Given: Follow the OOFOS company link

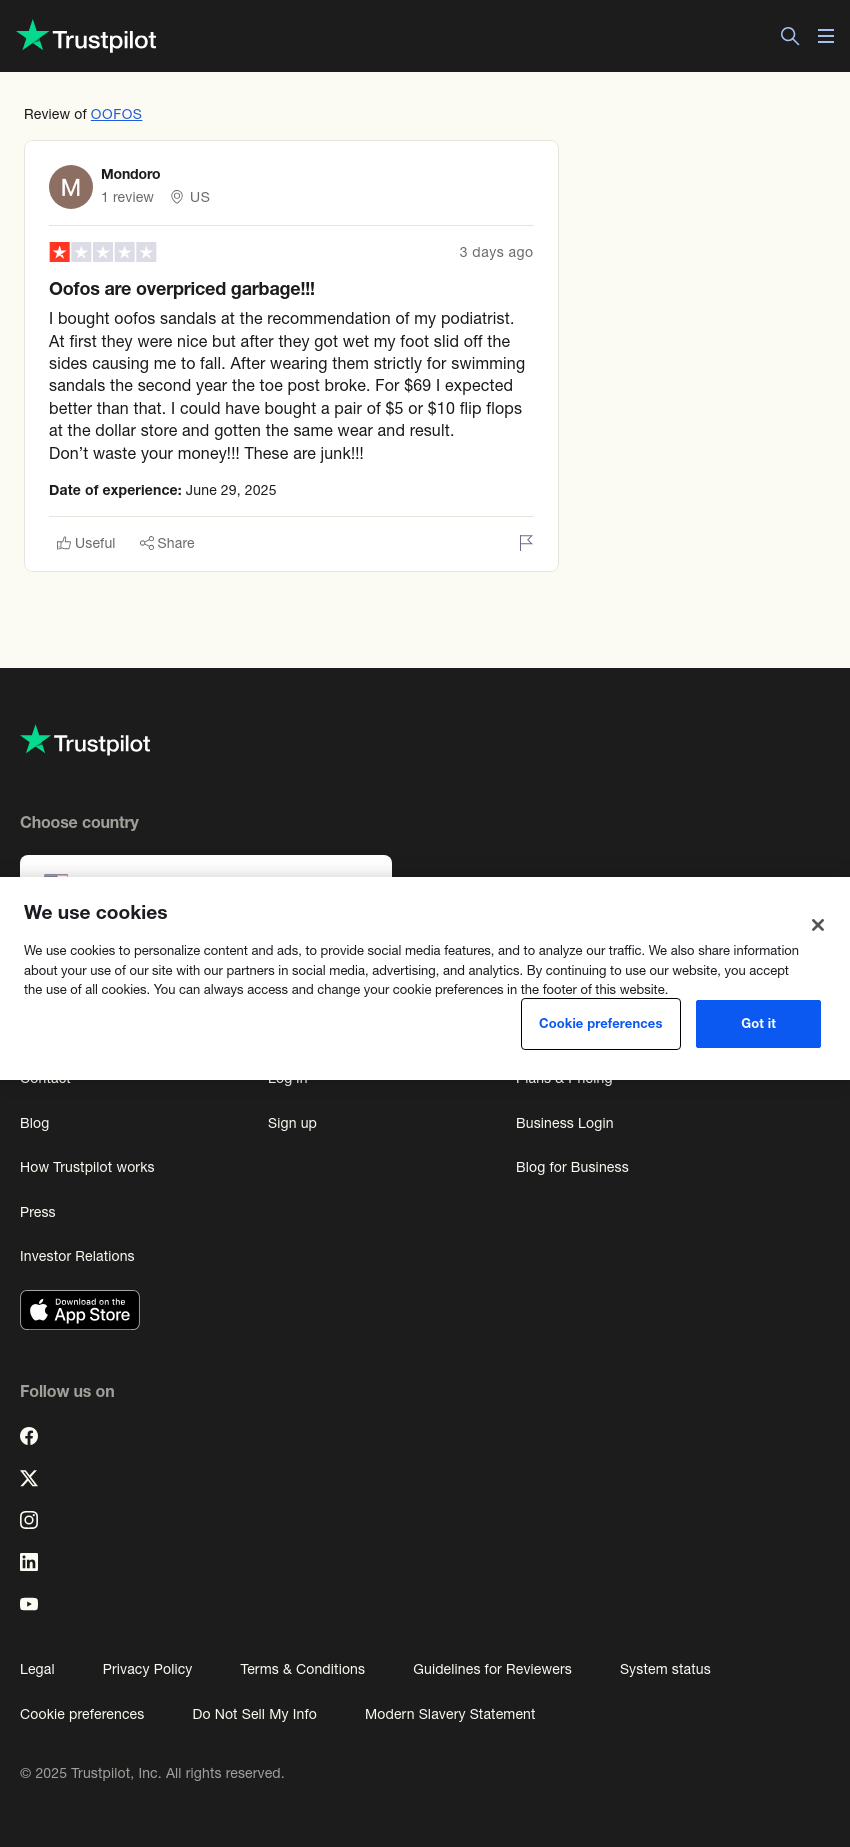Looking at the screenshot, I should point(116,114).
